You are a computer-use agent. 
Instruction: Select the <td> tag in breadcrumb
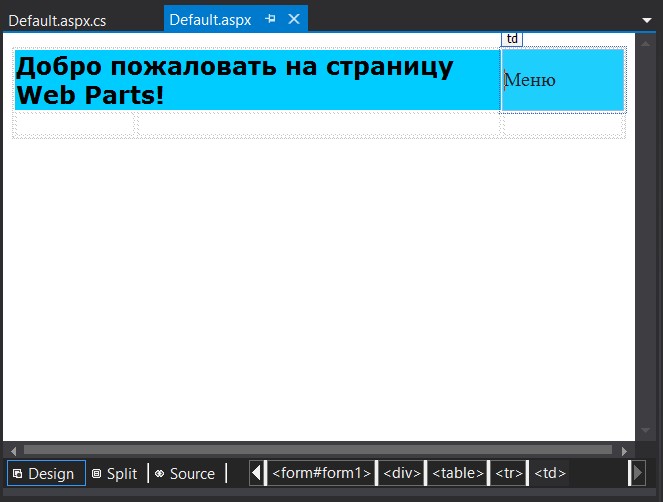550,473
